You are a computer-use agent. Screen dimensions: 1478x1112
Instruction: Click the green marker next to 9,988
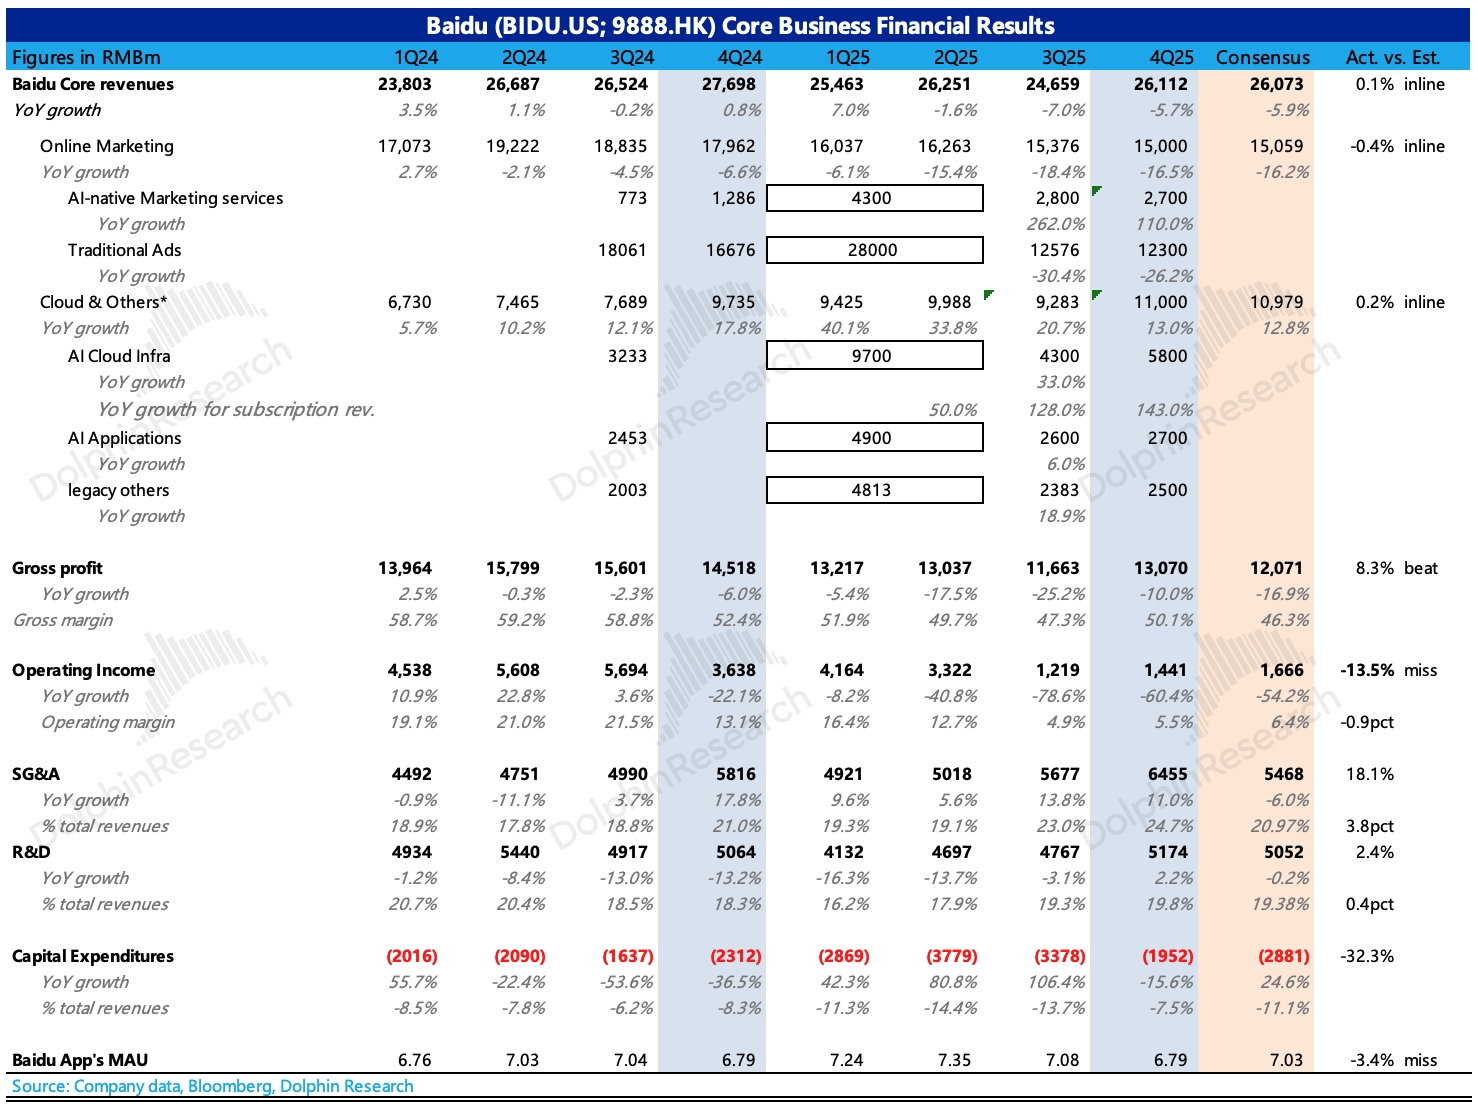(x=989, y=294)
